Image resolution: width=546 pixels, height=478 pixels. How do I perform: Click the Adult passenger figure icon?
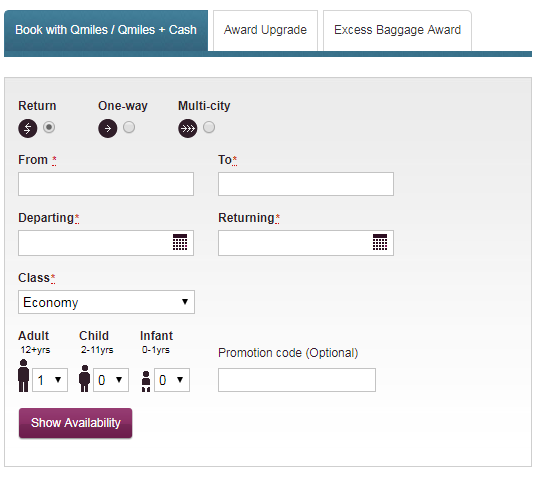(24, 376)
